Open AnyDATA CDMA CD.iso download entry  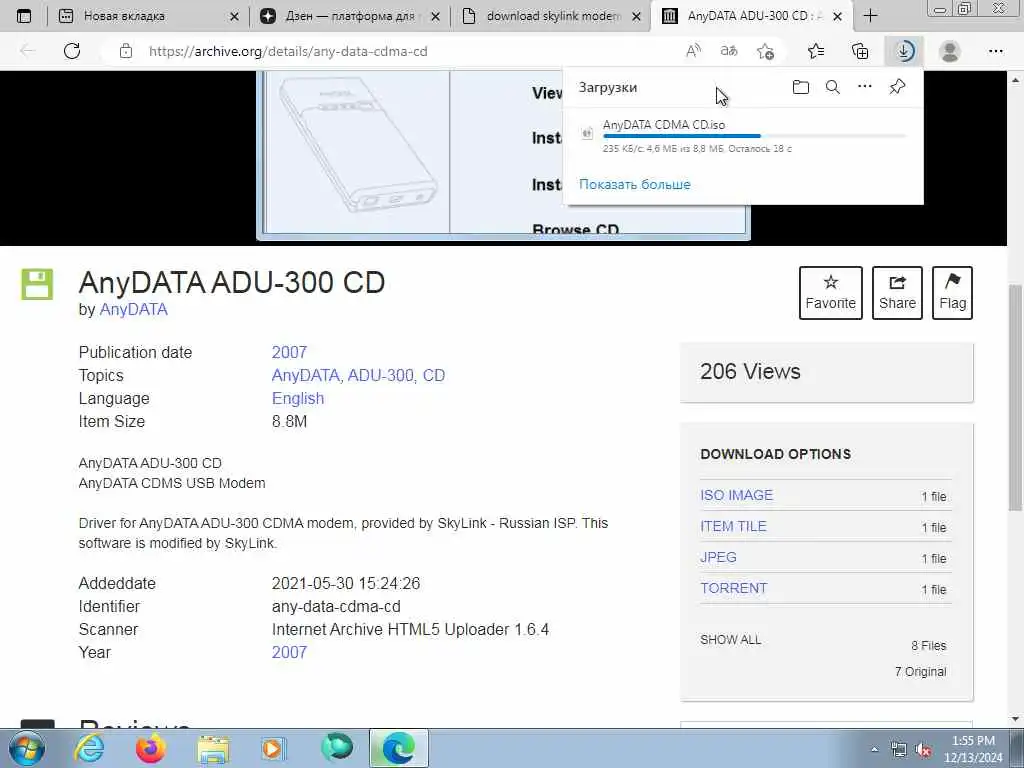click(x=744, y=136)
